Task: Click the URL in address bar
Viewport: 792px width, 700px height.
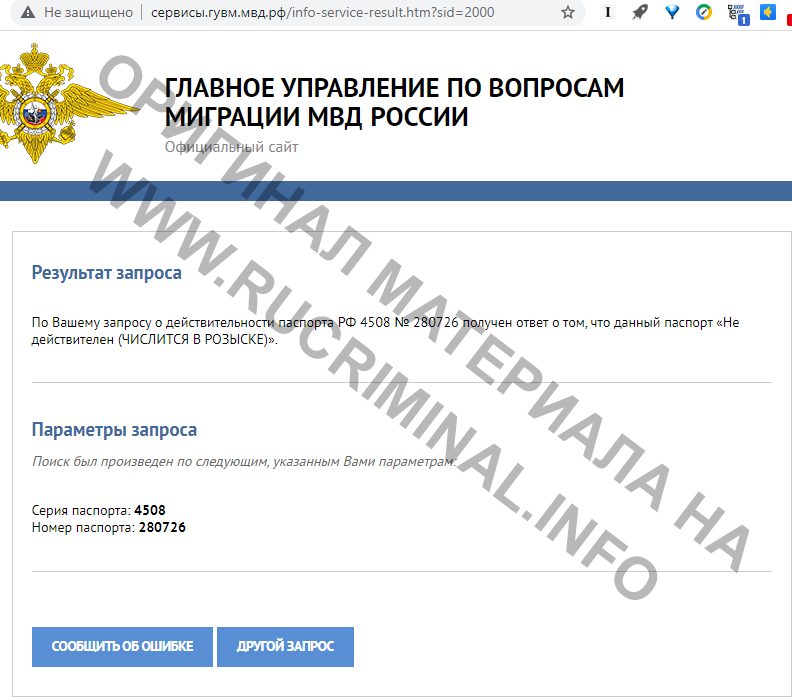Action: [x=322, y=13]
